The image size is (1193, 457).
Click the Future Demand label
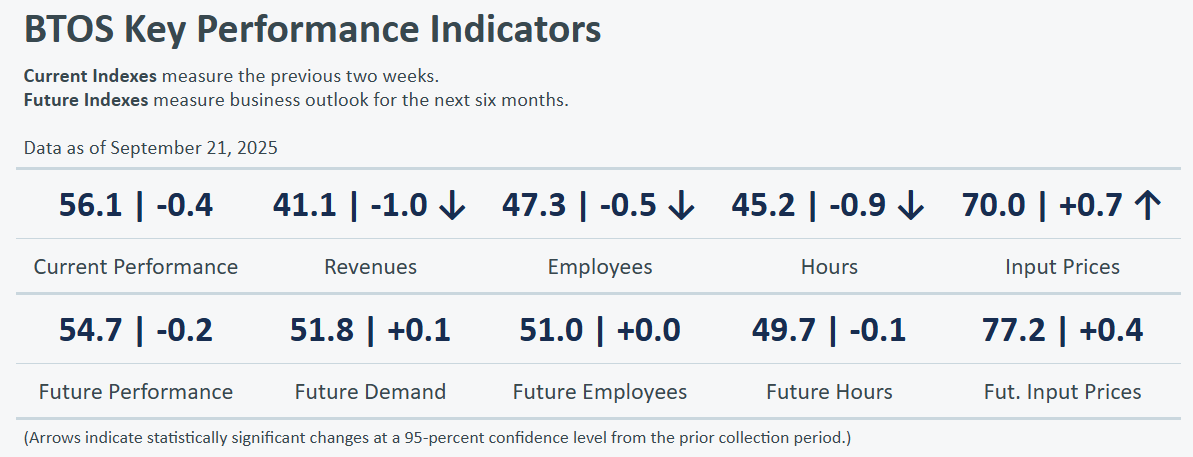click(x=370, y=392)
